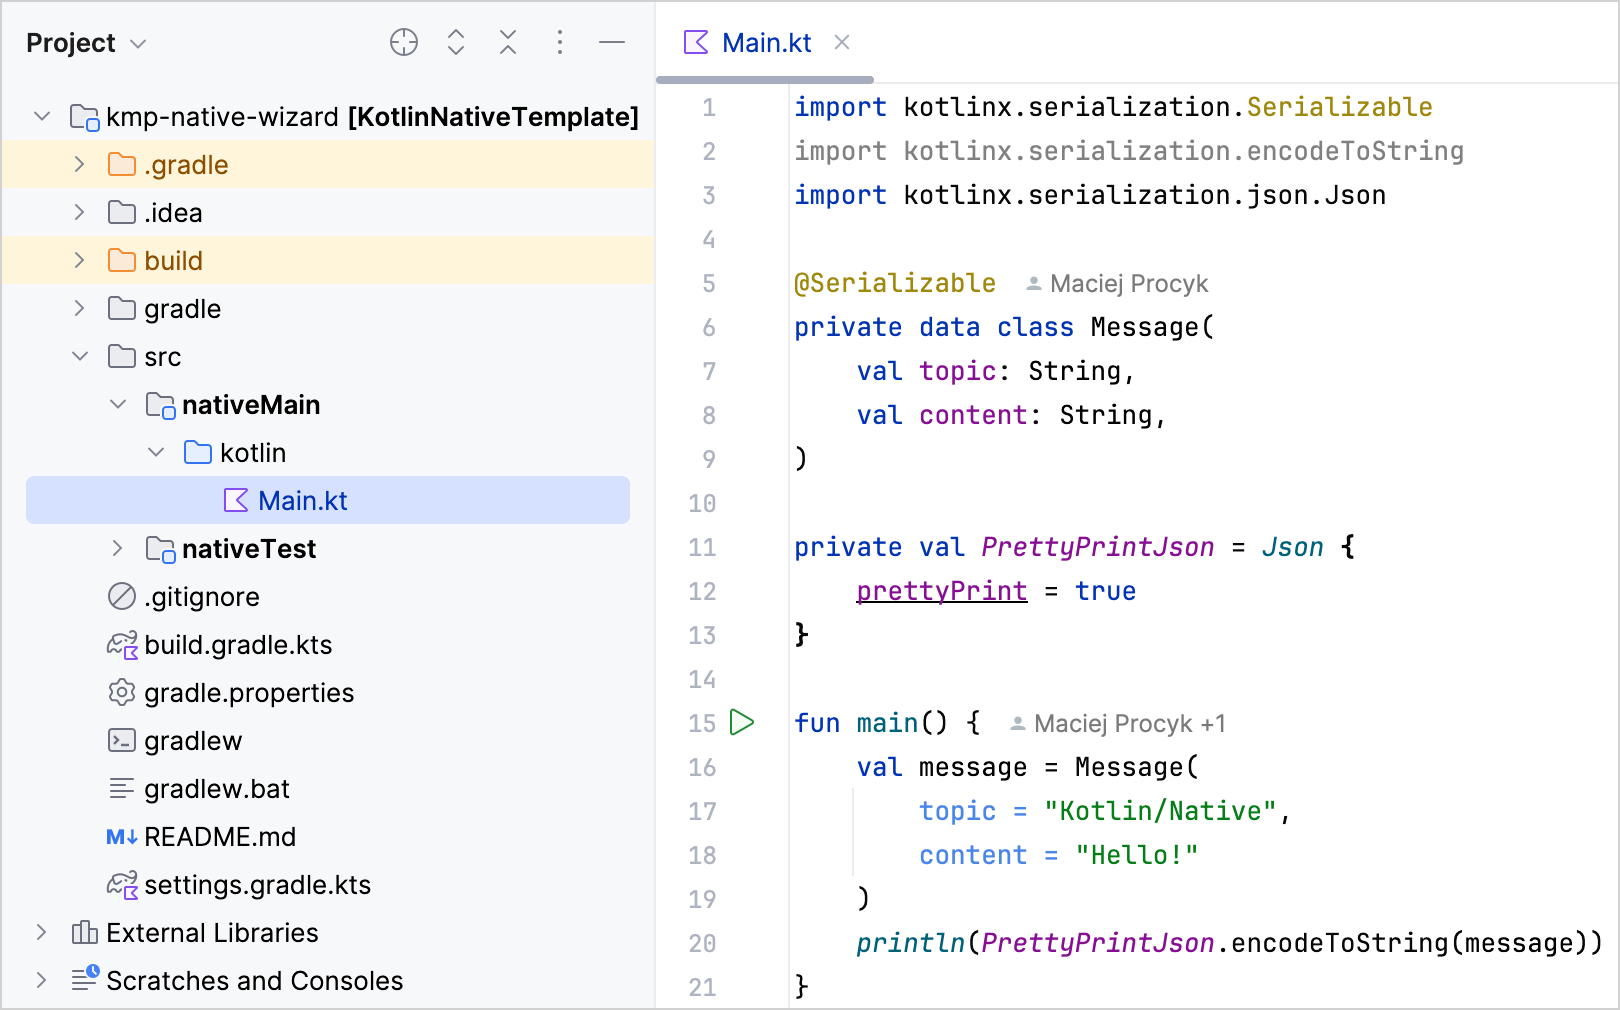Run main function via gutter icon
Viewport: 1620px width, 1010px height.
742,722
